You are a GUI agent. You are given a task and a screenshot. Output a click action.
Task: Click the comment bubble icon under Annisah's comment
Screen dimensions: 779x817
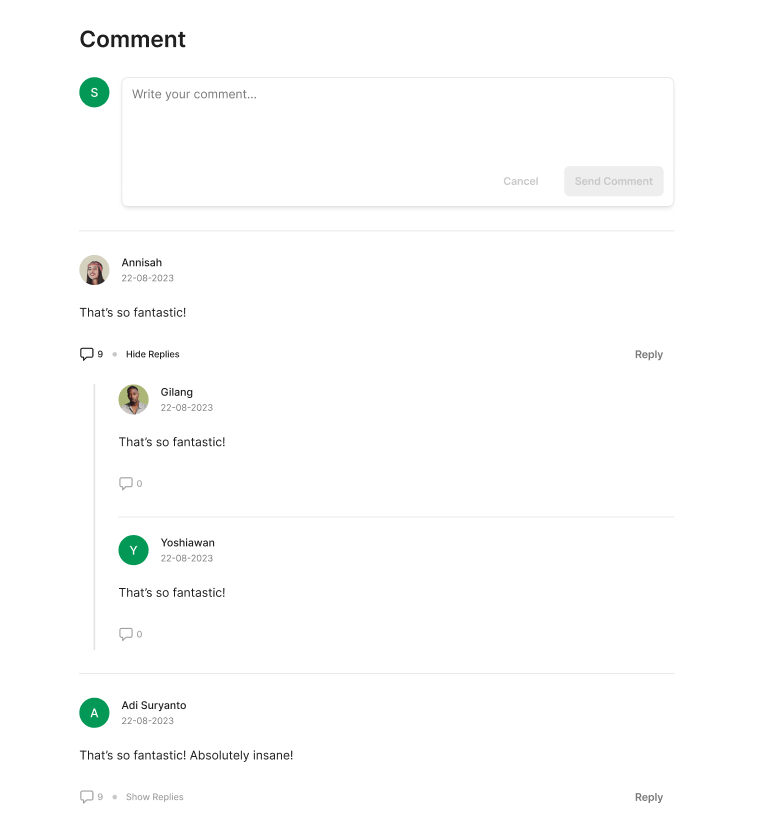point(86,354)
